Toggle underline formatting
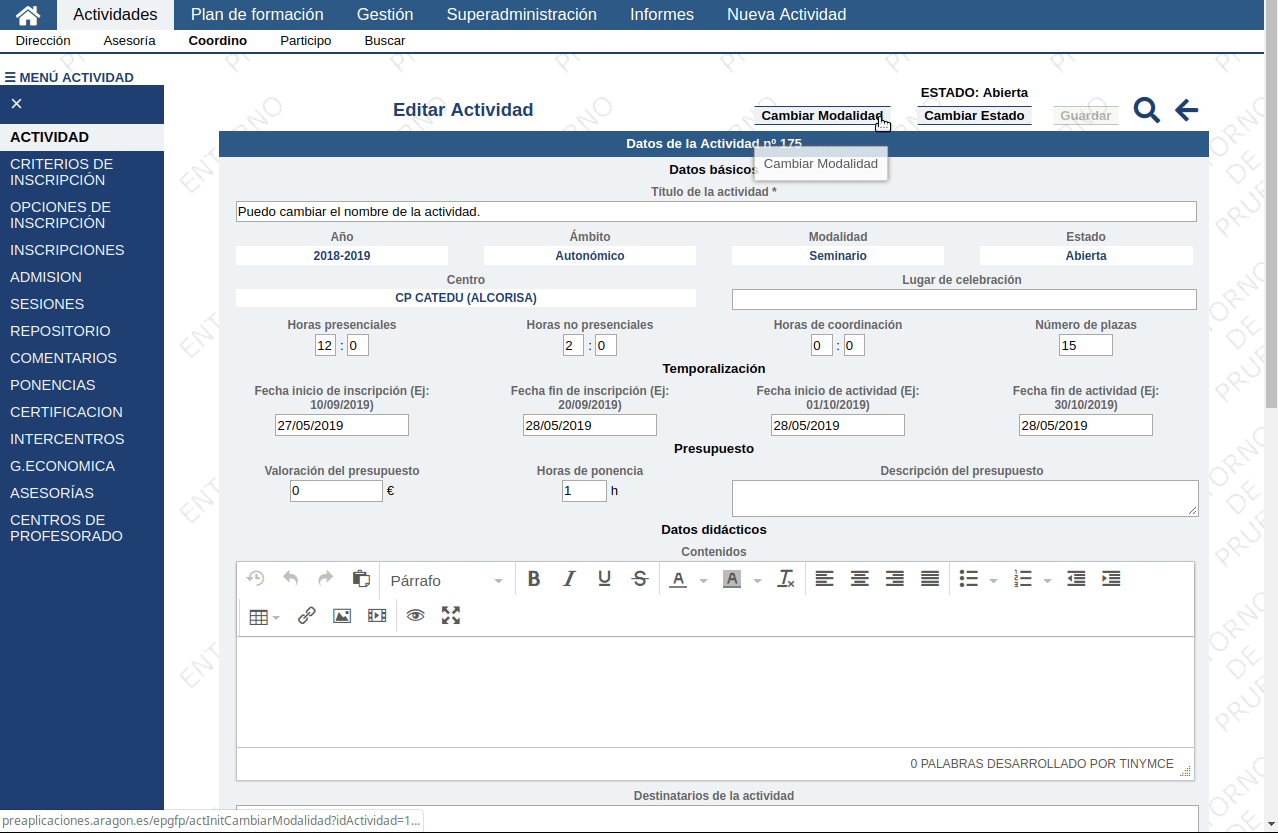The width and height of the screenshot is (1278, 833). coord(604,579)
